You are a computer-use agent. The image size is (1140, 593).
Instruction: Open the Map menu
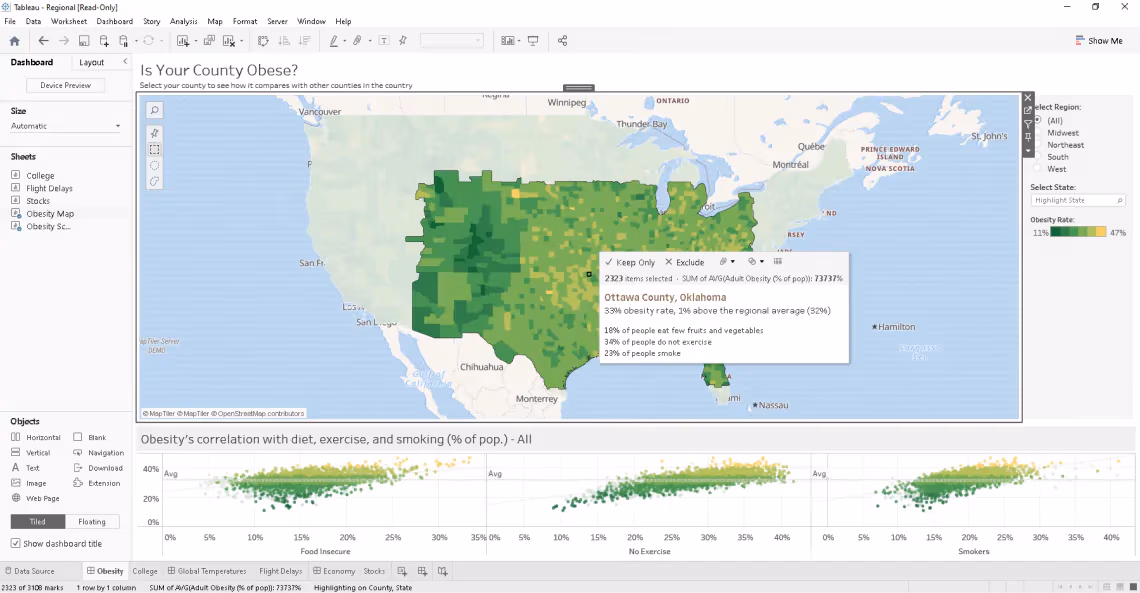[214, 21]
